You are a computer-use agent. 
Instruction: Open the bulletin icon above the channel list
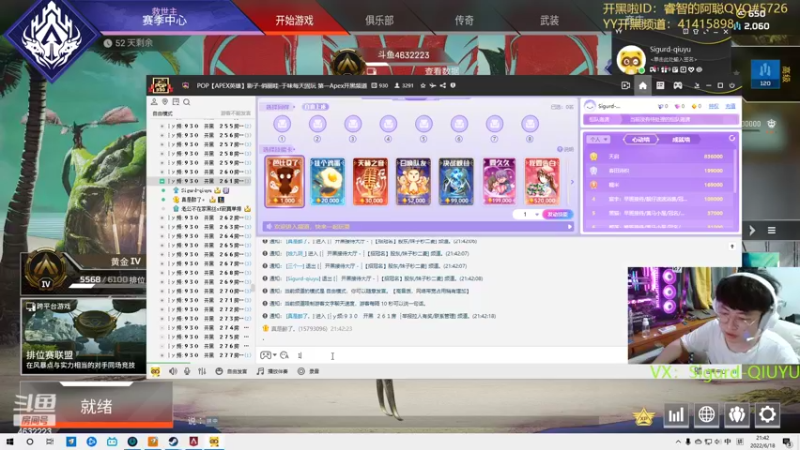(x=176, y=102)
